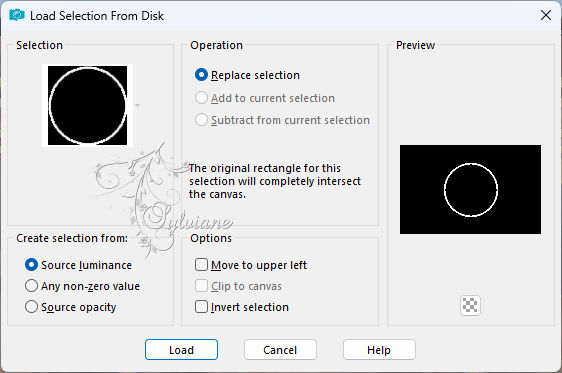Open the selection picker dropdown arrow
This screenshot has width=562, height=373.
click(x=137, y=105)
